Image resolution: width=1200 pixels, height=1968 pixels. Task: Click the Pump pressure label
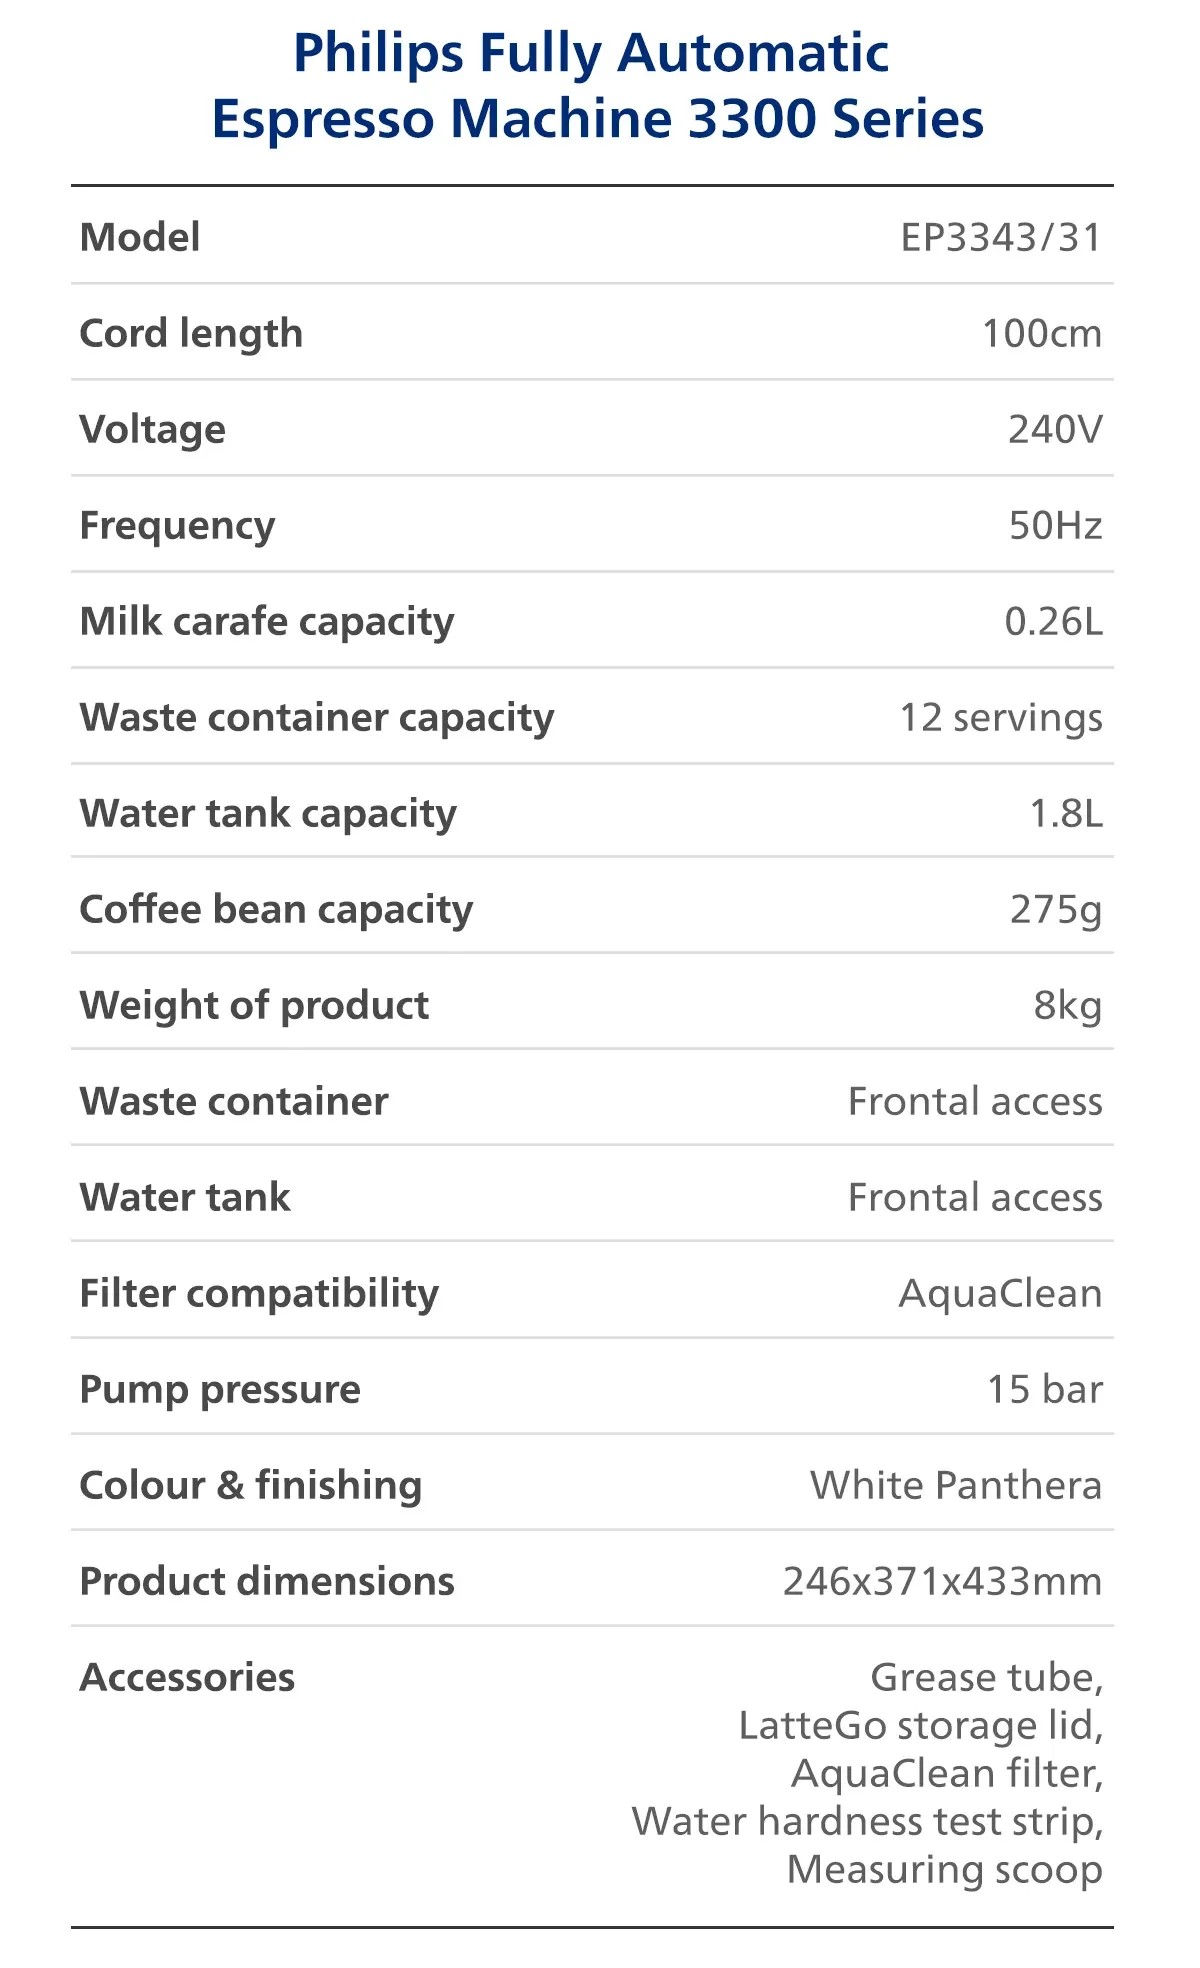[220, 1390]
